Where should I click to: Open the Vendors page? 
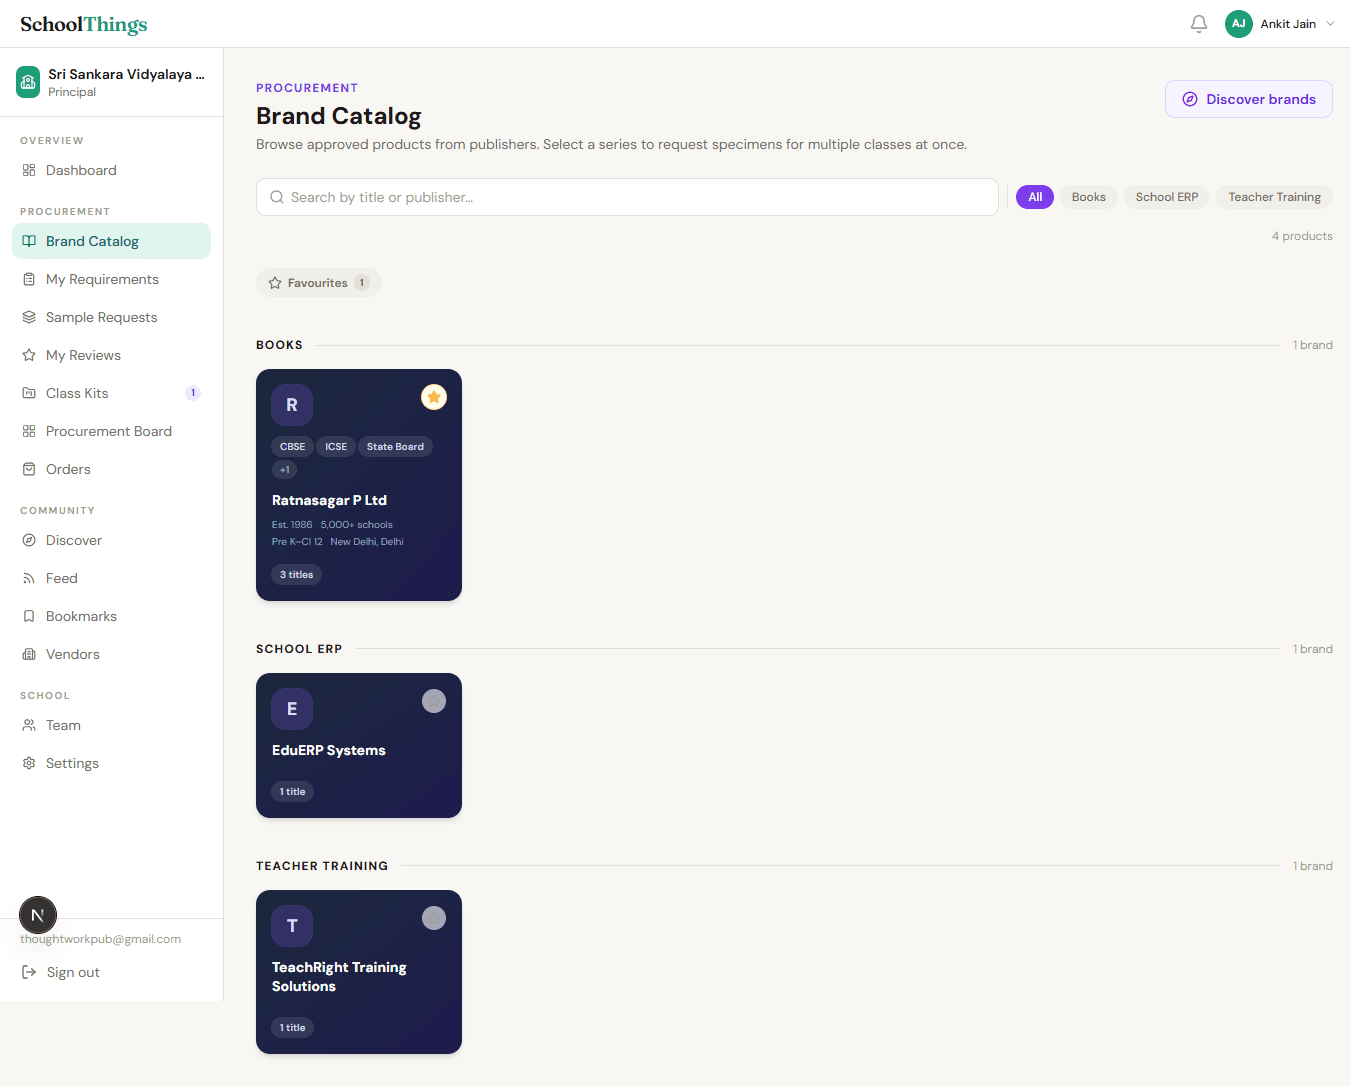(x=111, y=654)
